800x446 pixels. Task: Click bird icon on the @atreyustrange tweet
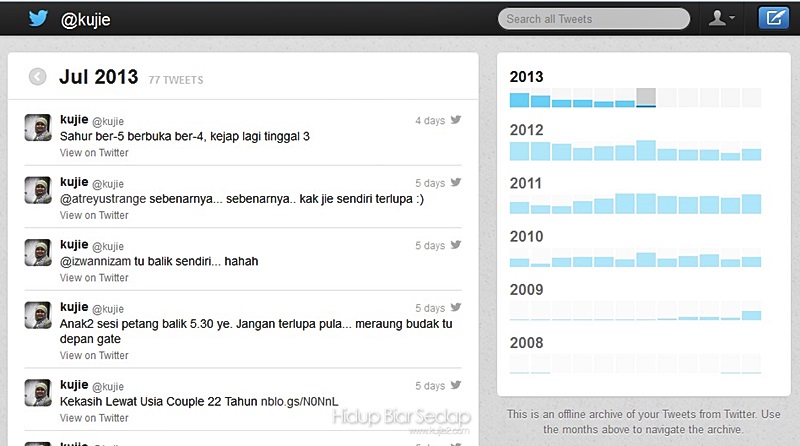[x=456, y=183]
